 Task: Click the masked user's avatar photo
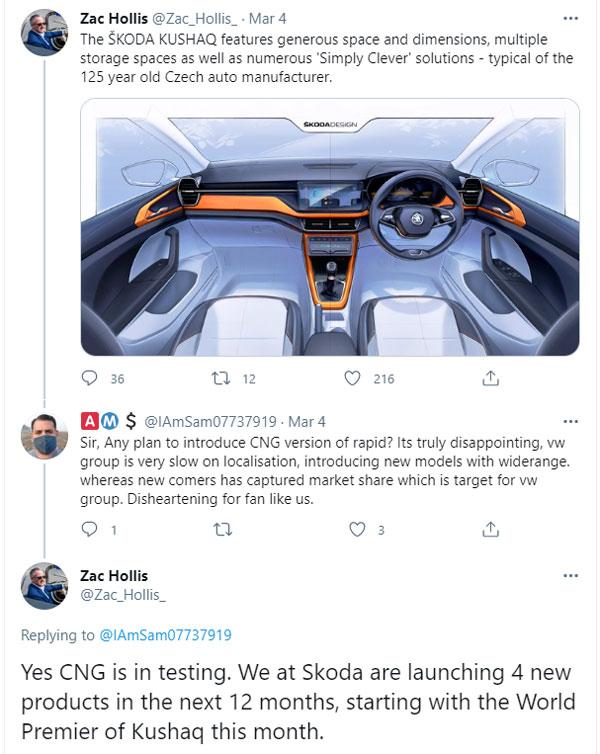pyautogui.click(x=45, y=434)
